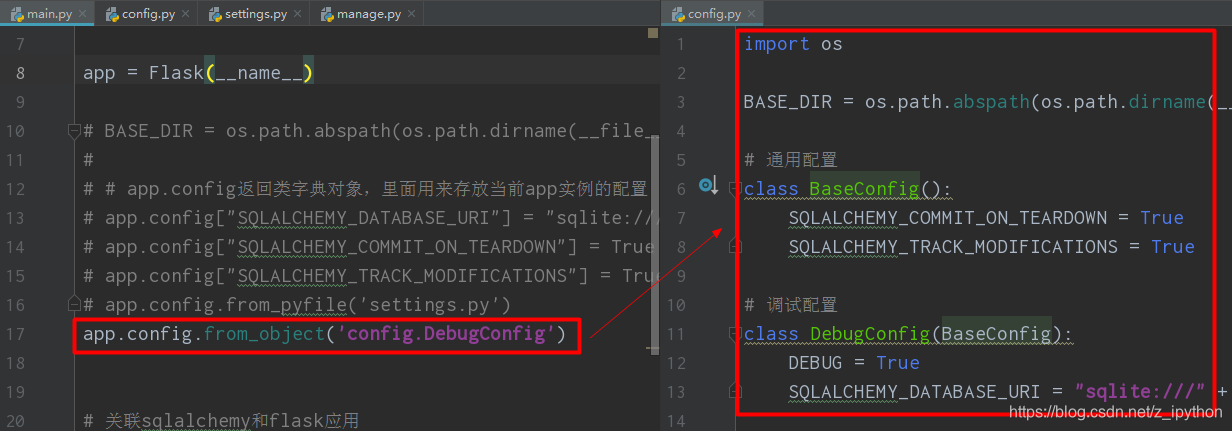This screenshot has width=1232, height=431.
Task: Click the BaseConfig class name on line 6
Action: [864, 188]
